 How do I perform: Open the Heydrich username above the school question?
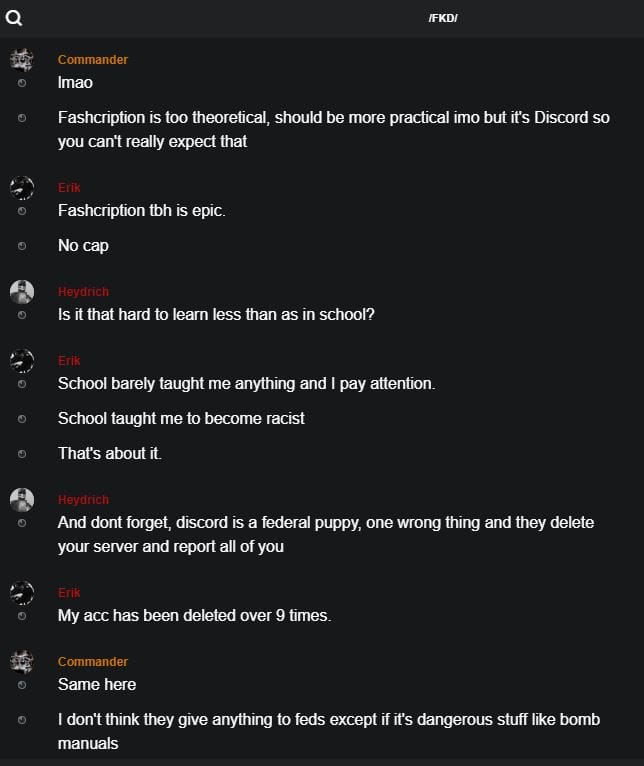[x=83, y=292]
